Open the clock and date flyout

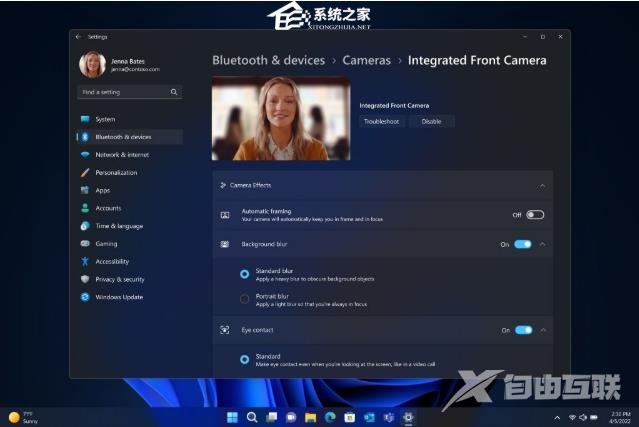pyautogui.click(x=620, y=417)
